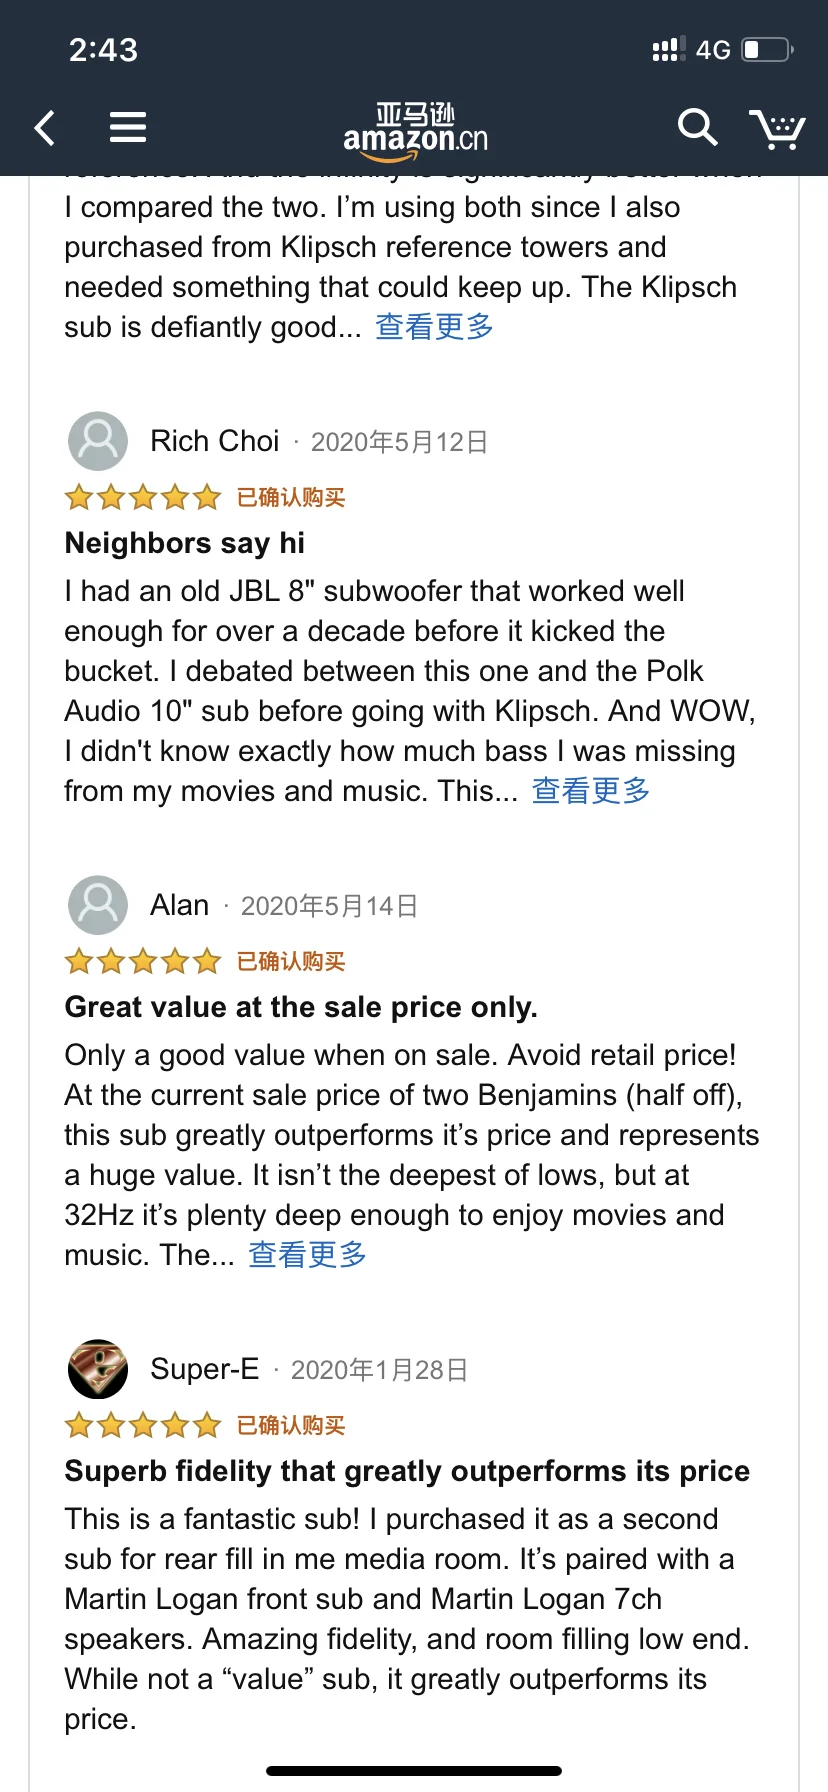
Task: Tap Rich Choi's five-star rating
Action: click(142, 497)
